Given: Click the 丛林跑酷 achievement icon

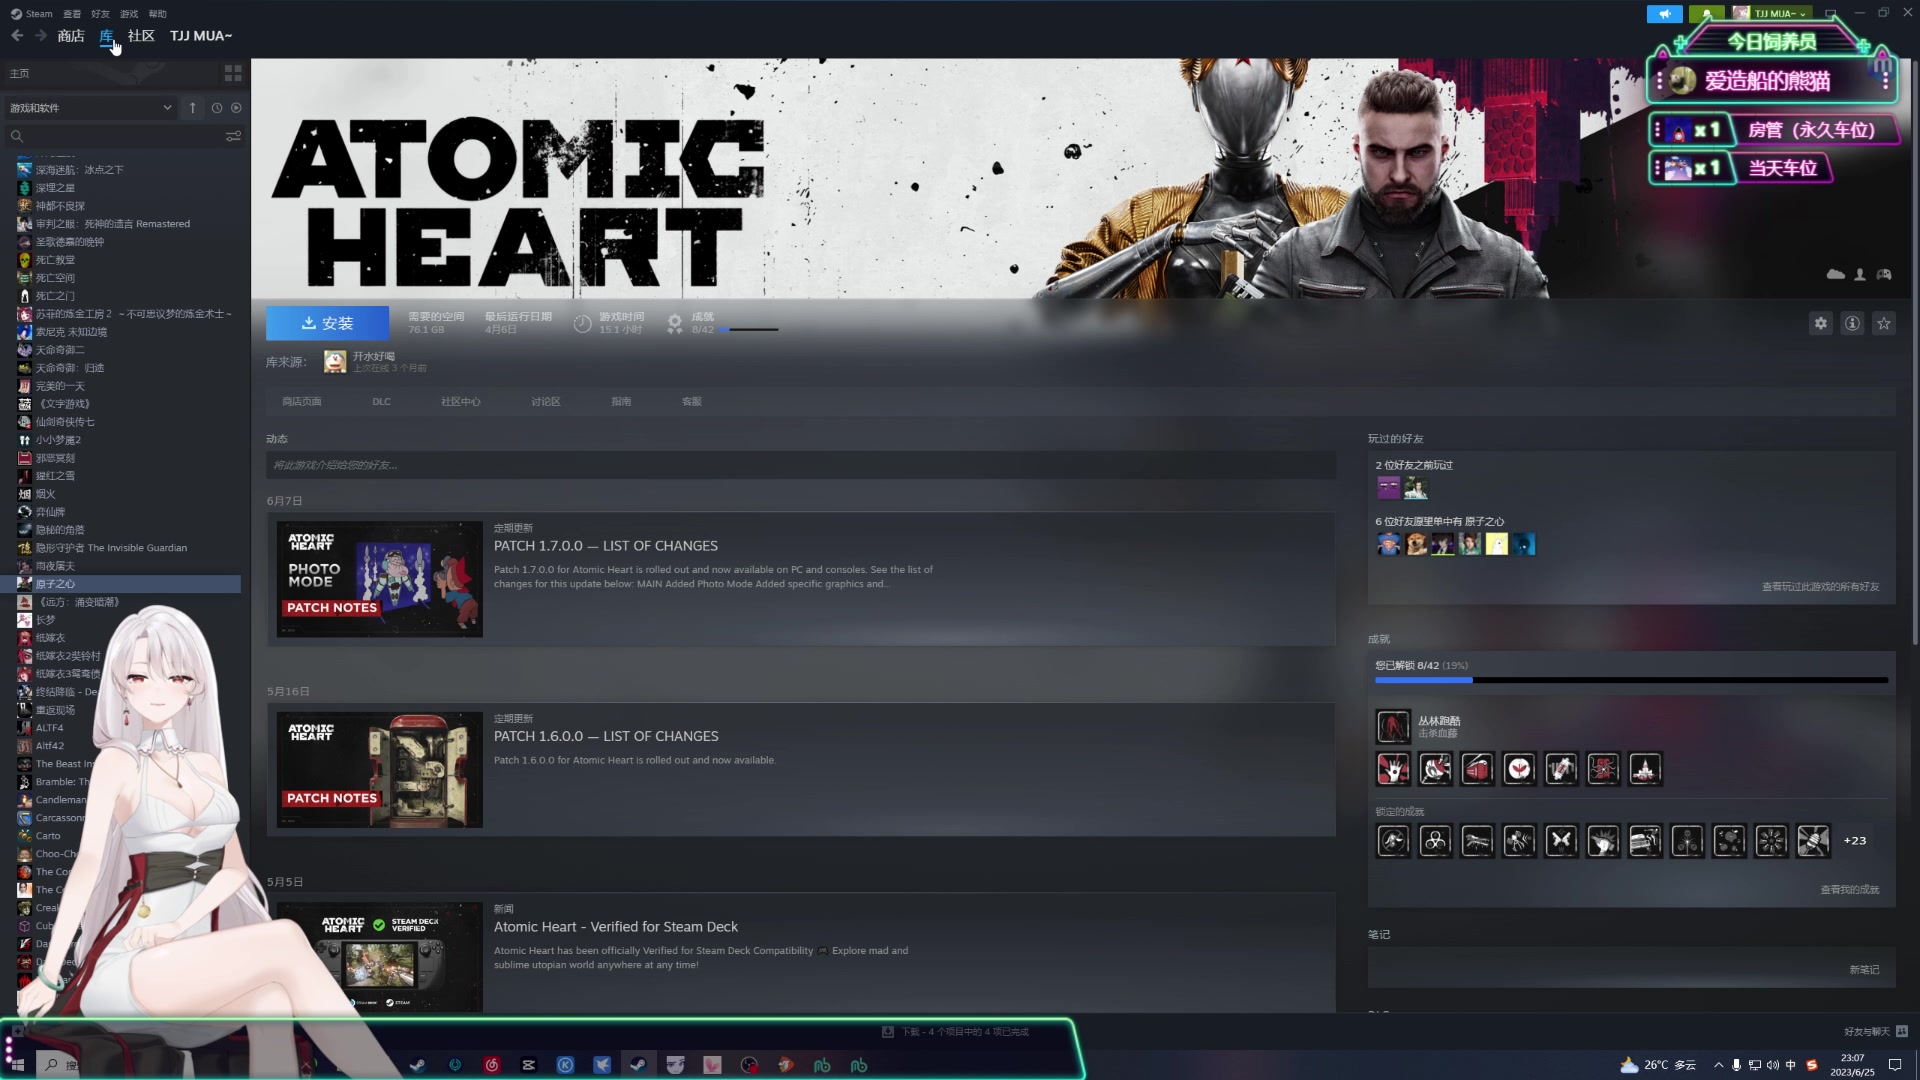Looking at the screenshot, I should tap(1393, 727).
